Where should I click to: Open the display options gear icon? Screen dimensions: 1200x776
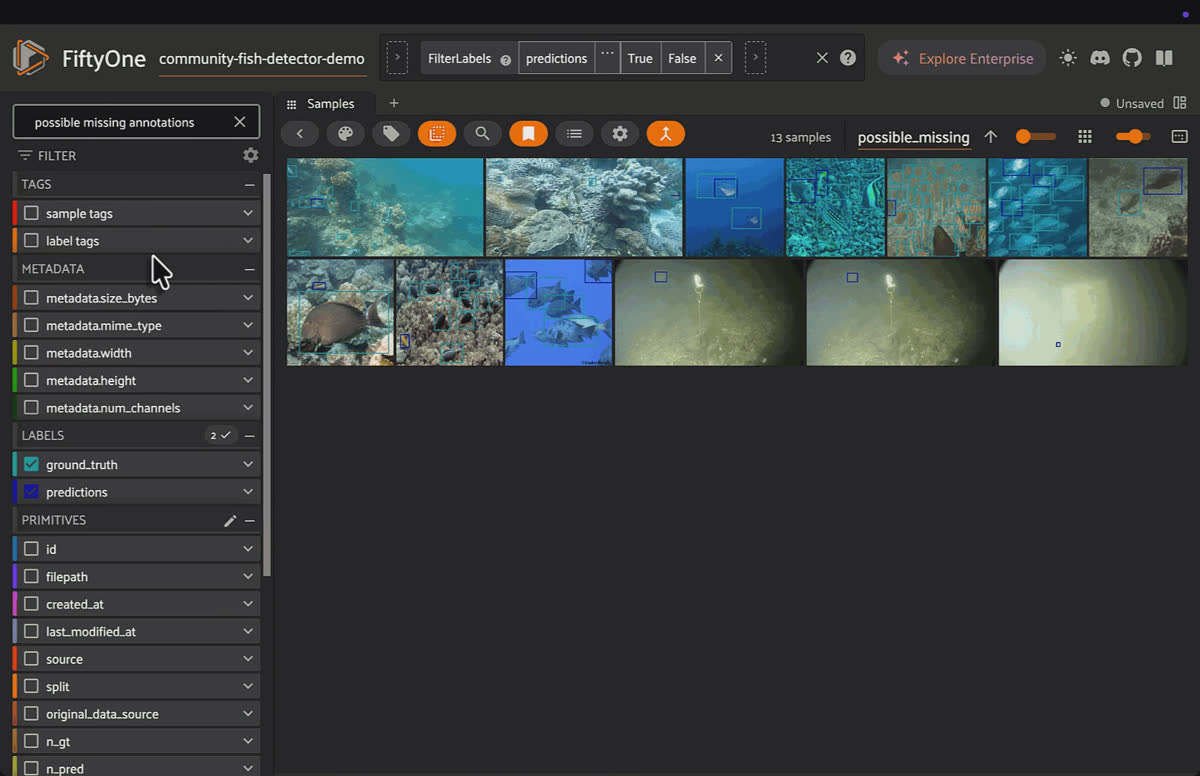(x=620, y=134)
